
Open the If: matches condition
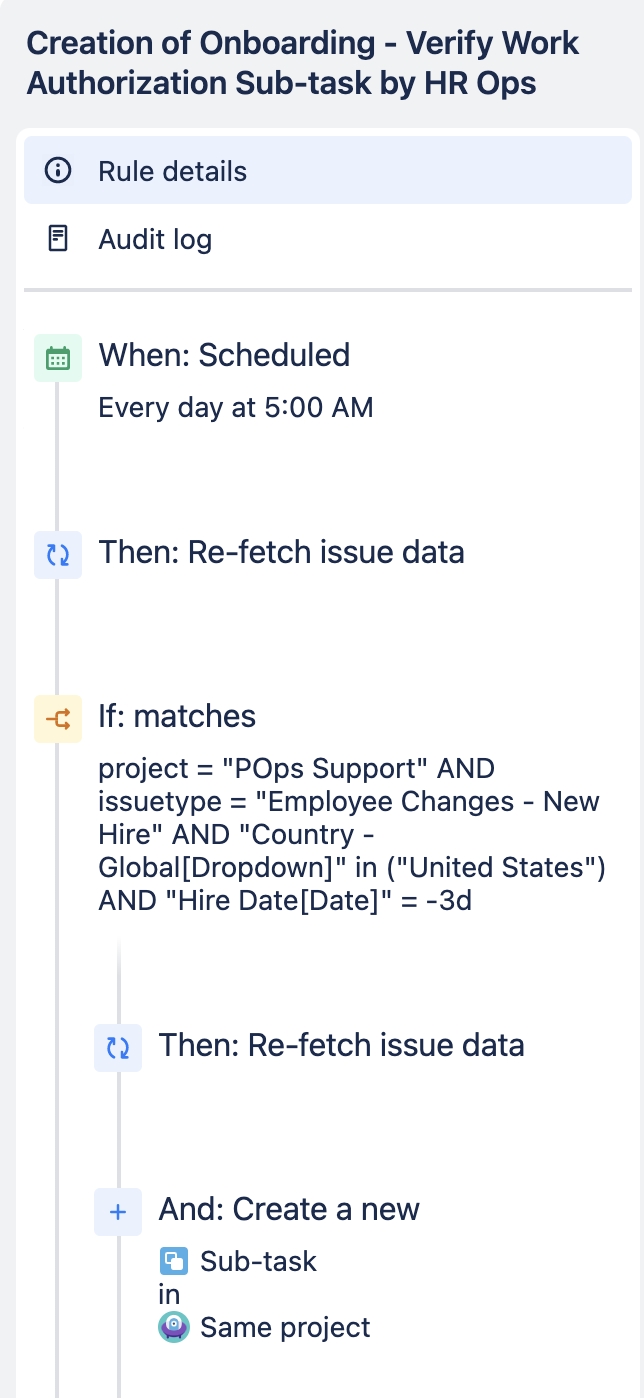coord(177,716)
